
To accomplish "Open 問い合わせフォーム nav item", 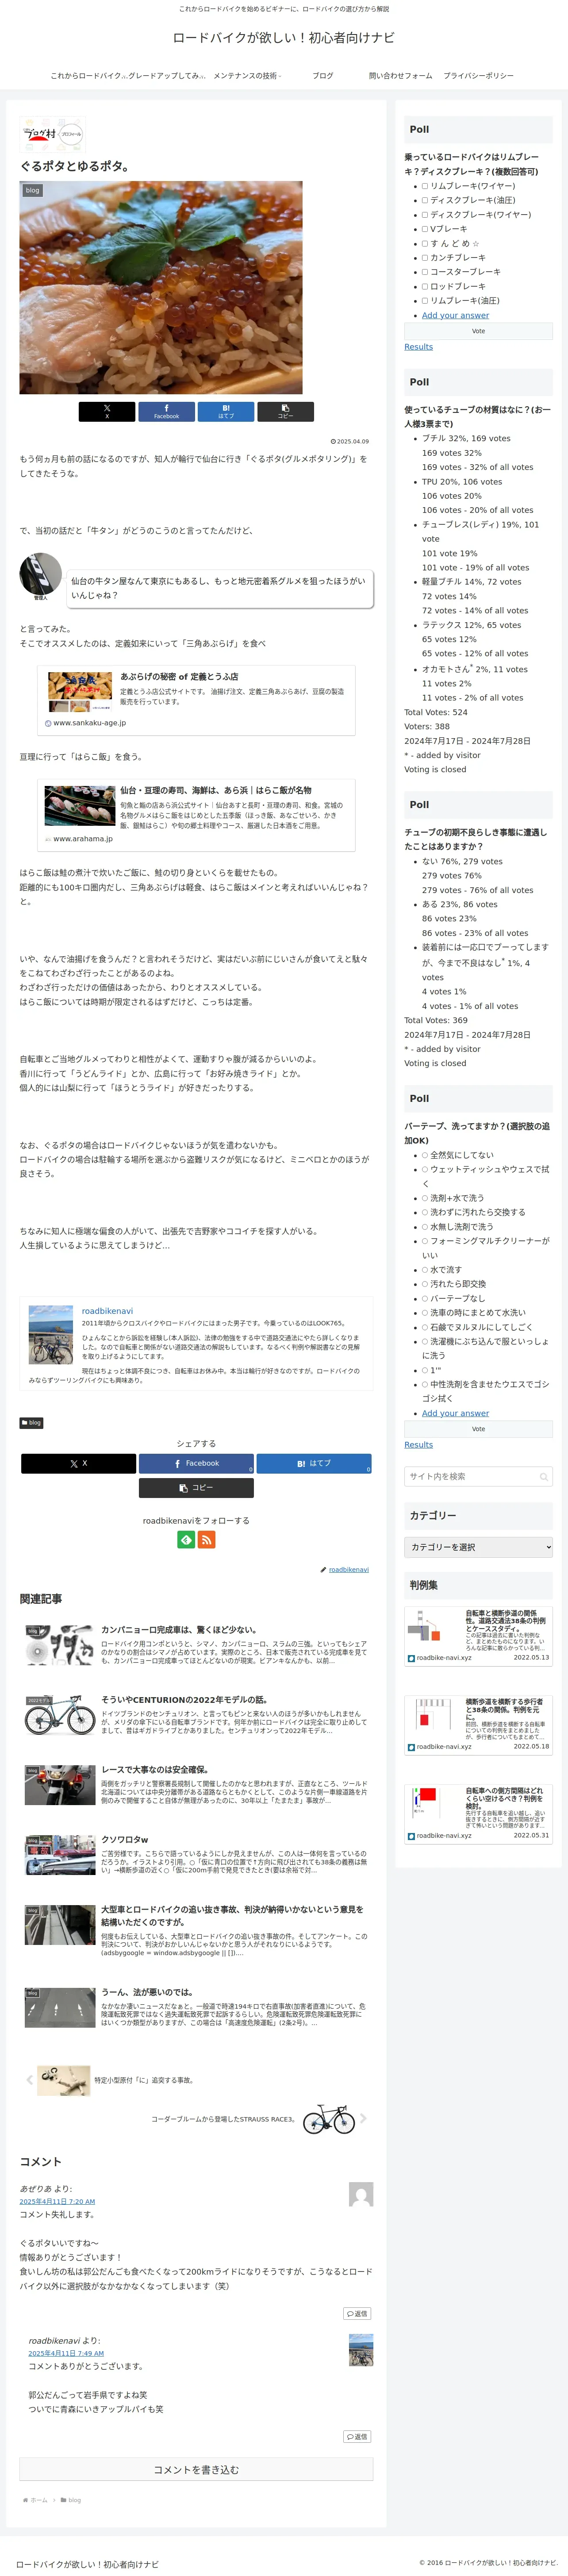I will 400,76.
